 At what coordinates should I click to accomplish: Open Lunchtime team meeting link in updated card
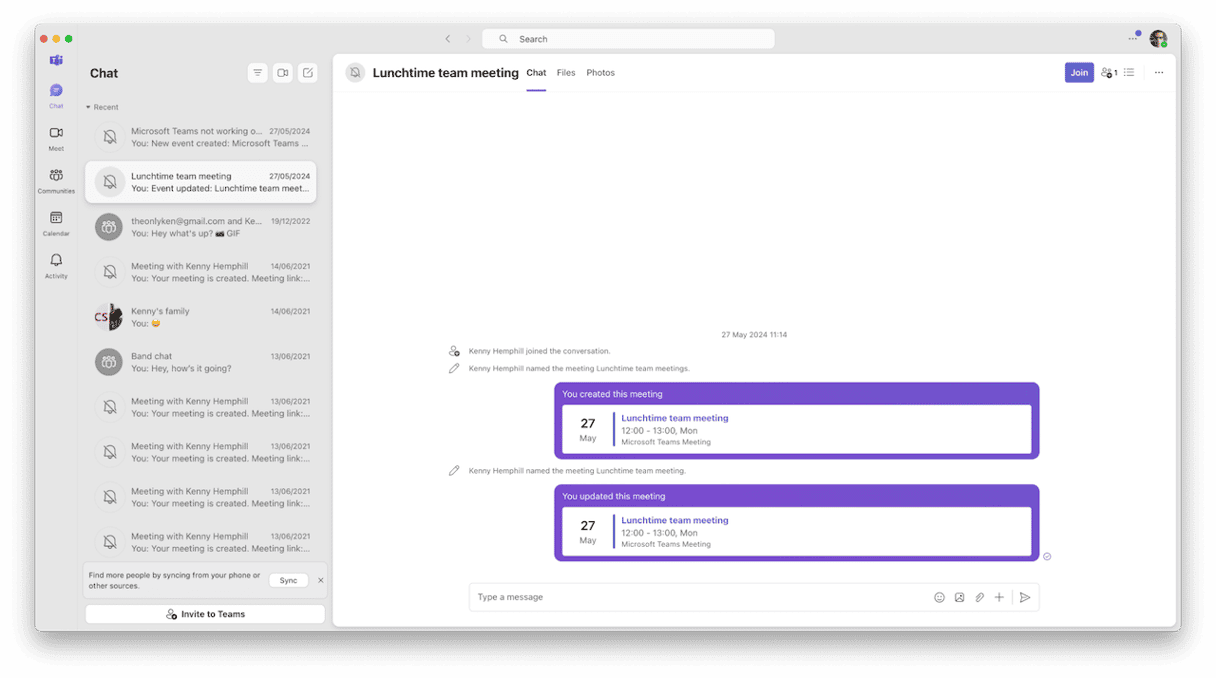675,520
